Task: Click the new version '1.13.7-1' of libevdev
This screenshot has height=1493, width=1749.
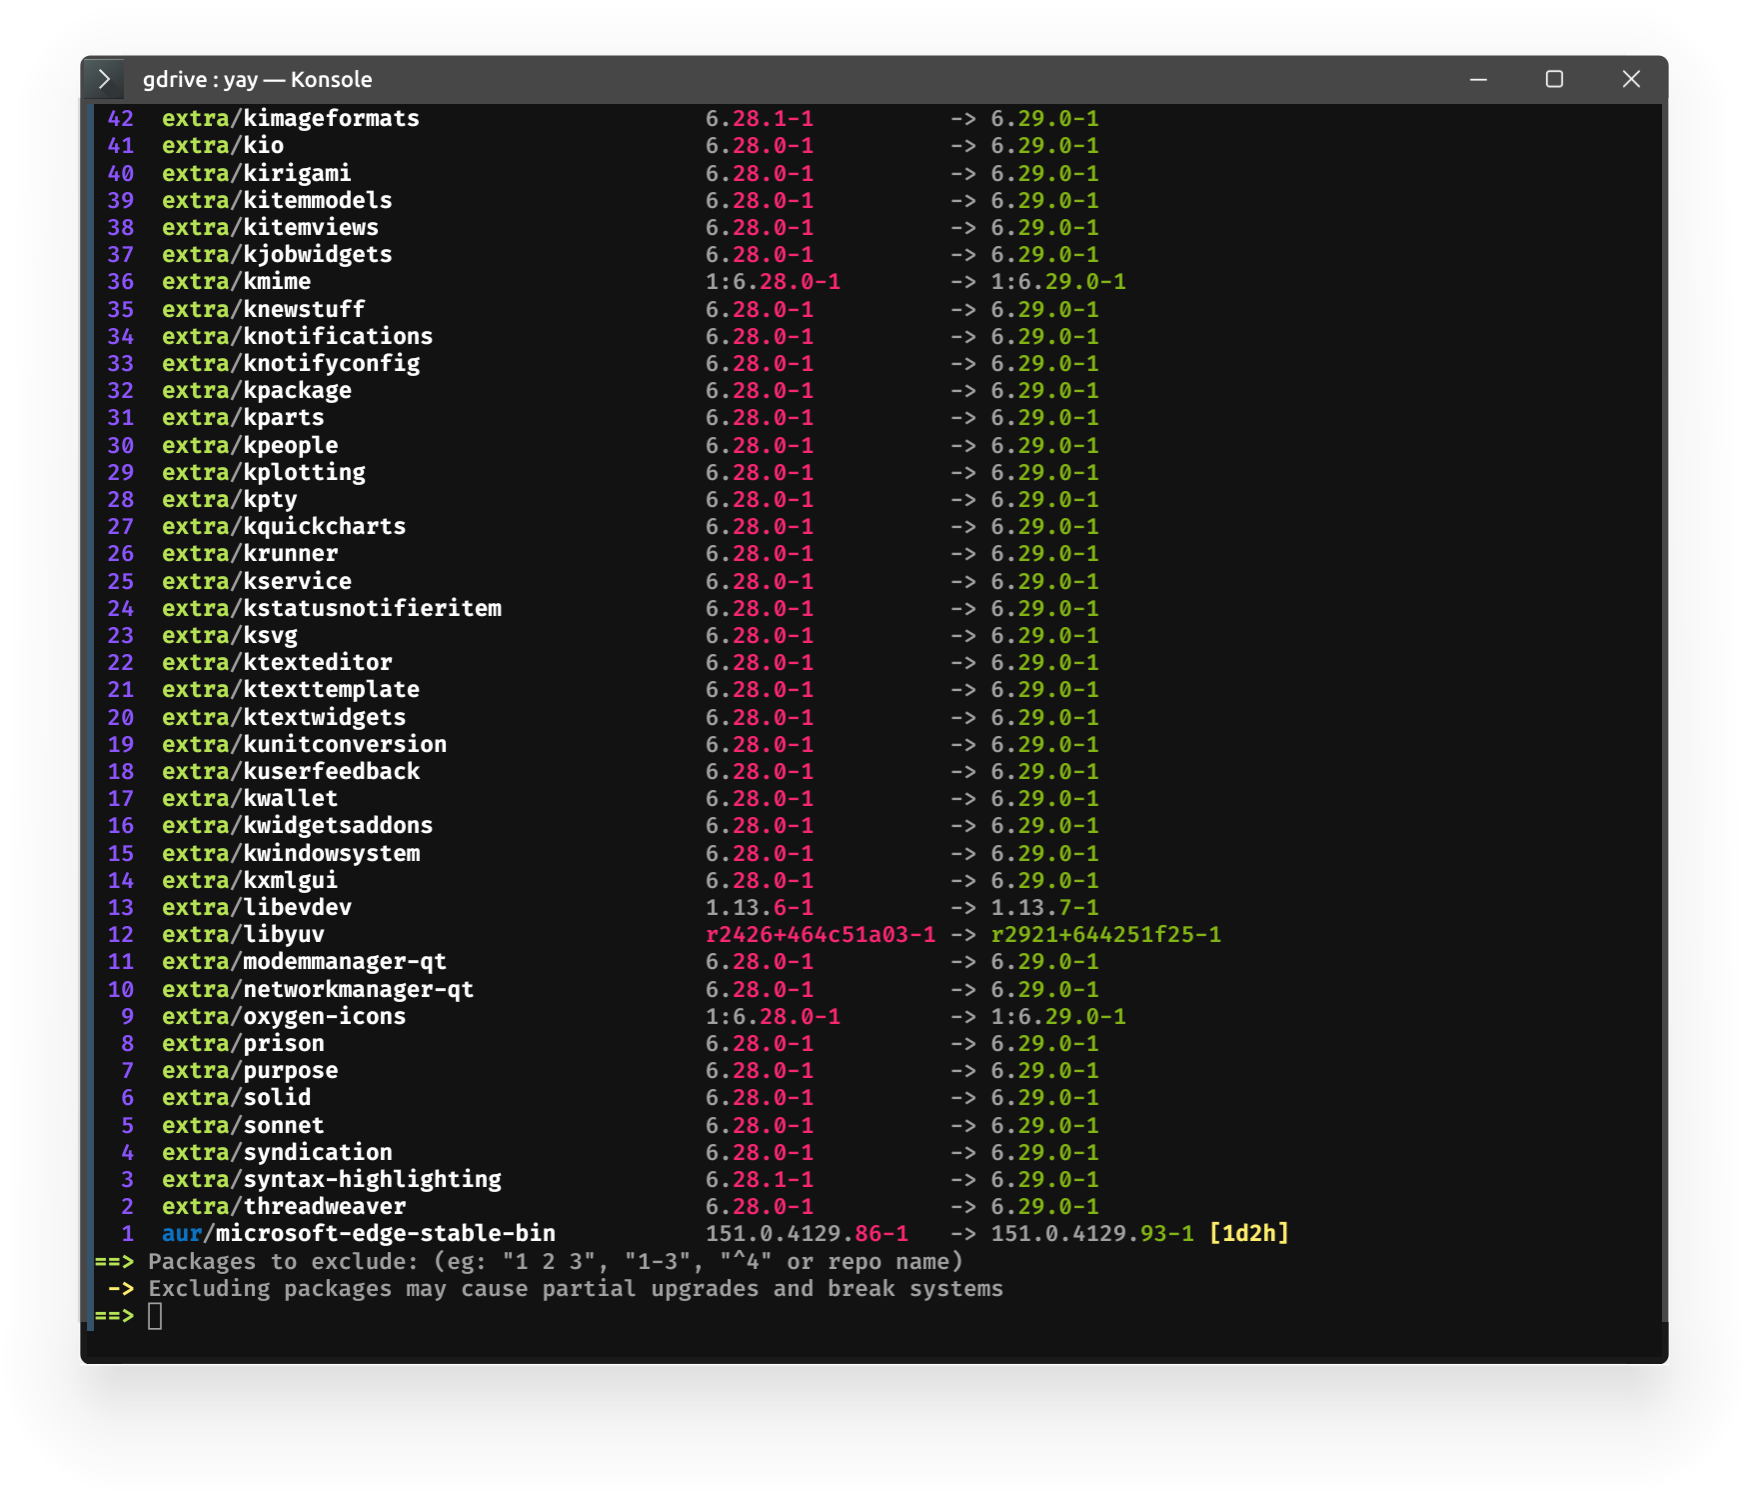Action: click(x=1045, y=908)
